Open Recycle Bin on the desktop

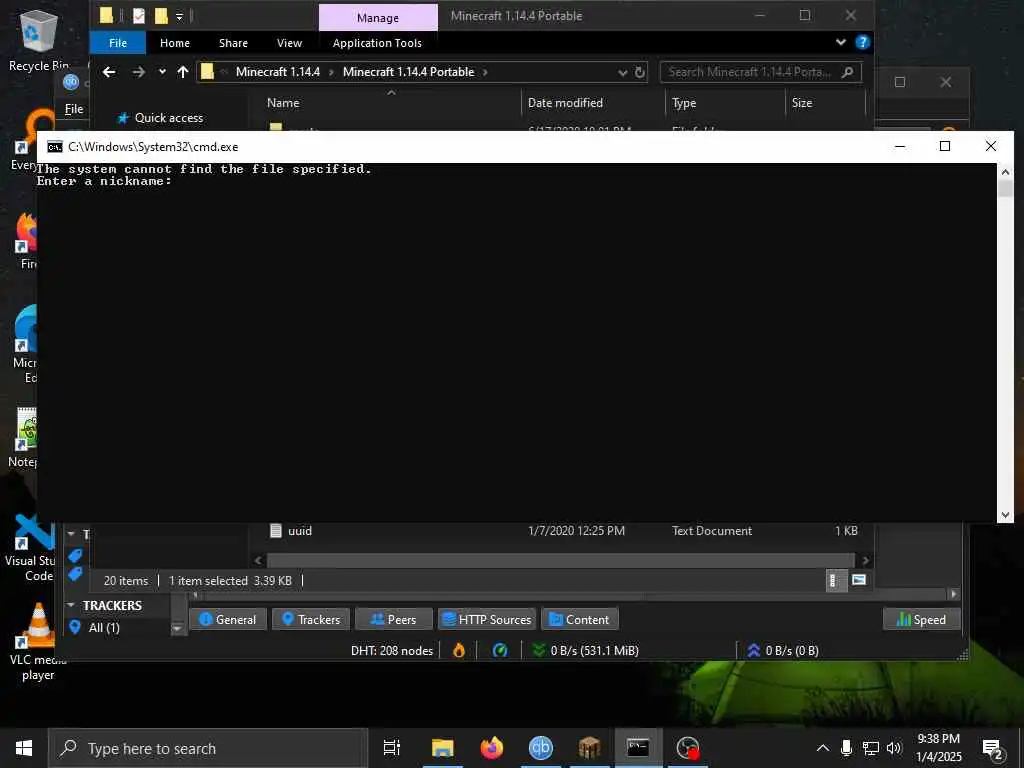[x=39, y=40]
